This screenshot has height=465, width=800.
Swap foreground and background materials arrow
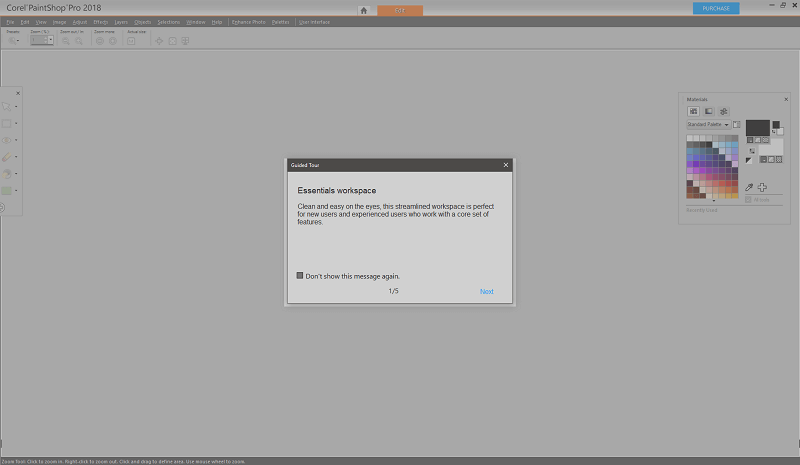(752, 151)
